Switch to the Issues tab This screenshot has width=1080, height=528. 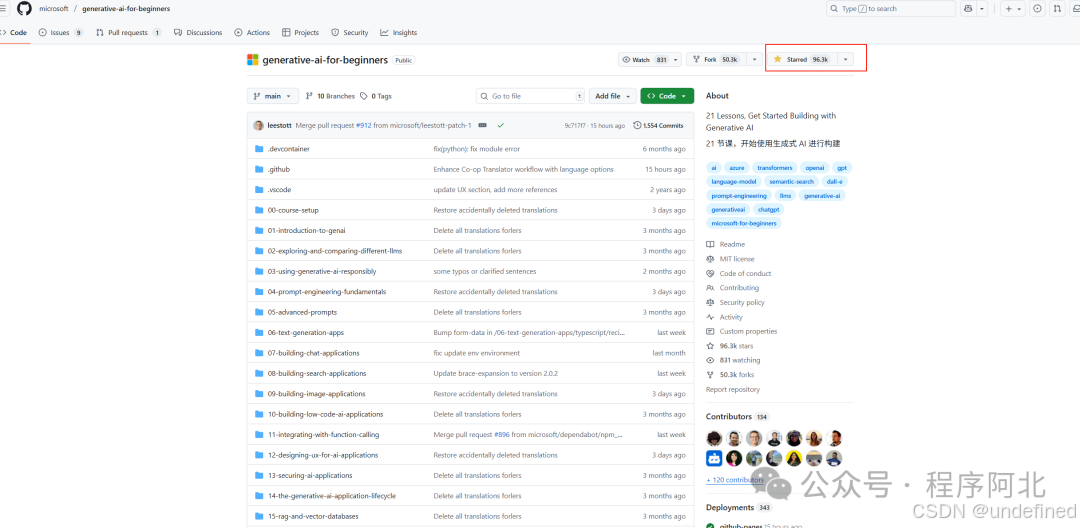coord(61,32)
